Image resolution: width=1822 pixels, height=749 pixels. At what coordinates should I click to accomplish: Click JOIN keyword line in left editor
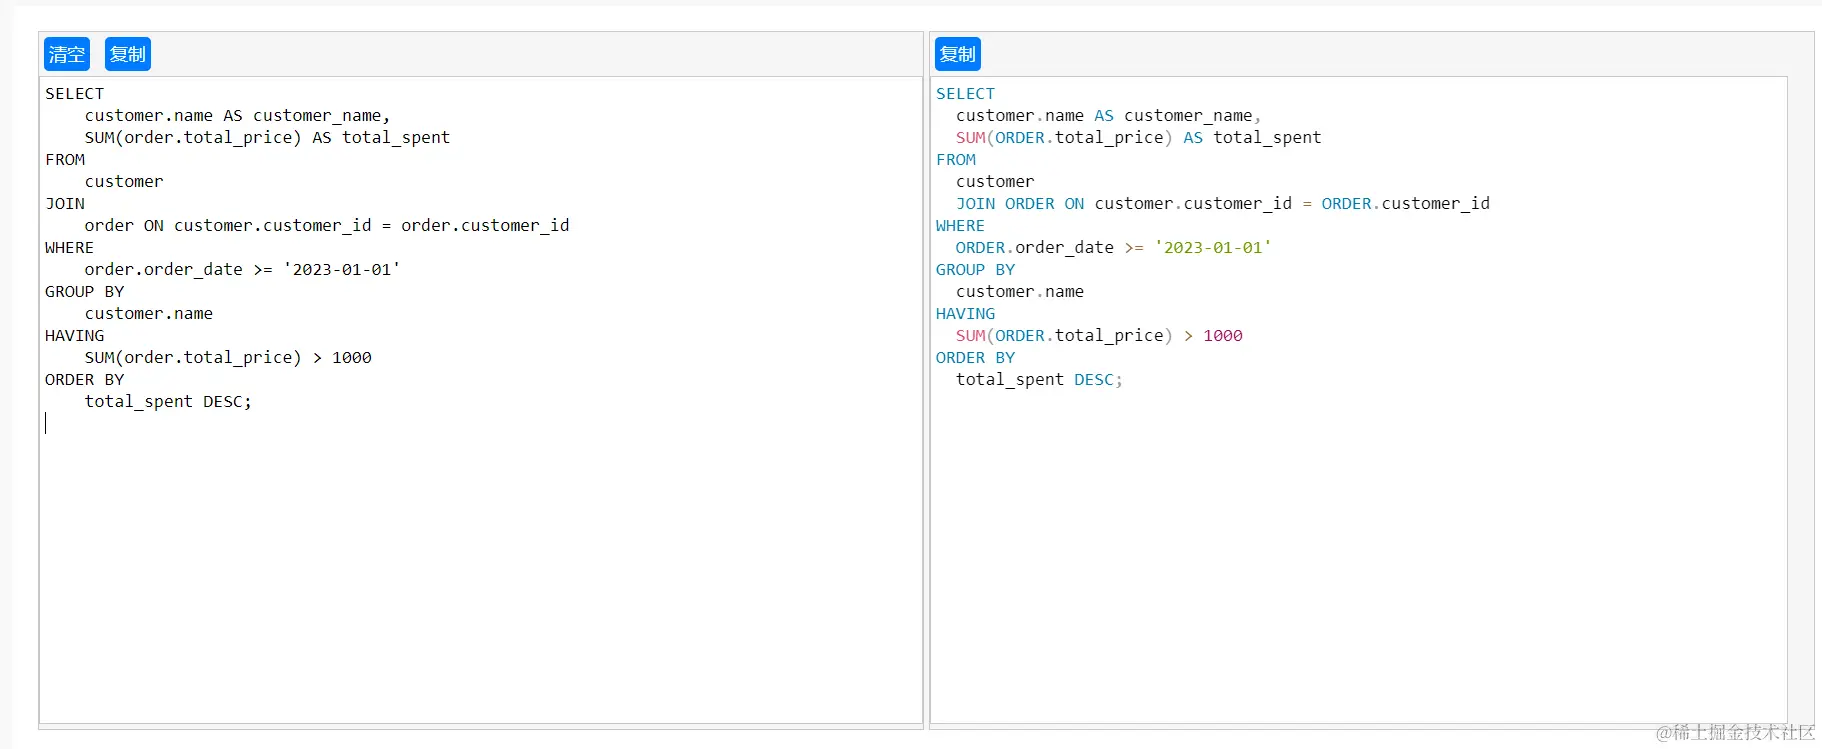pos(65,204)
